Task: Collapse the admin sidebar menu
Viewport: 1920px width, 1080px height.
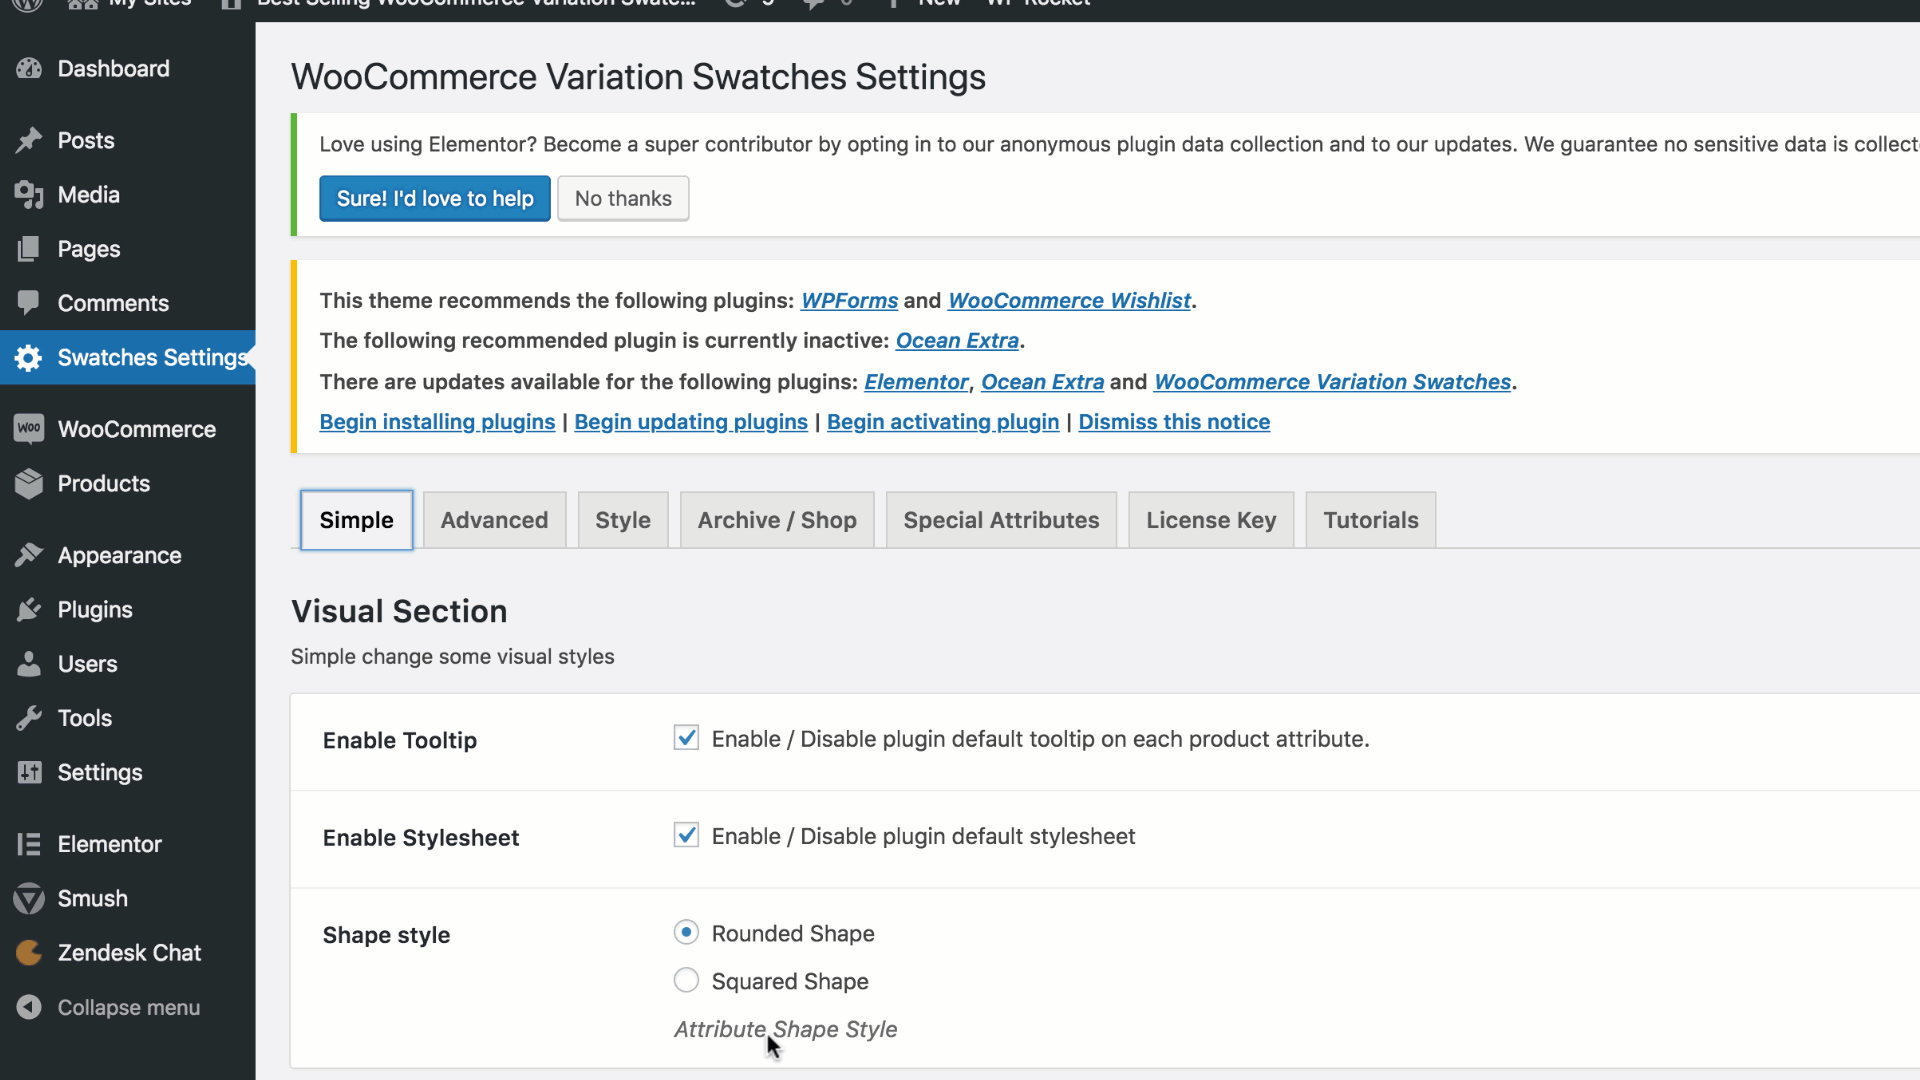Action: 128,1007
